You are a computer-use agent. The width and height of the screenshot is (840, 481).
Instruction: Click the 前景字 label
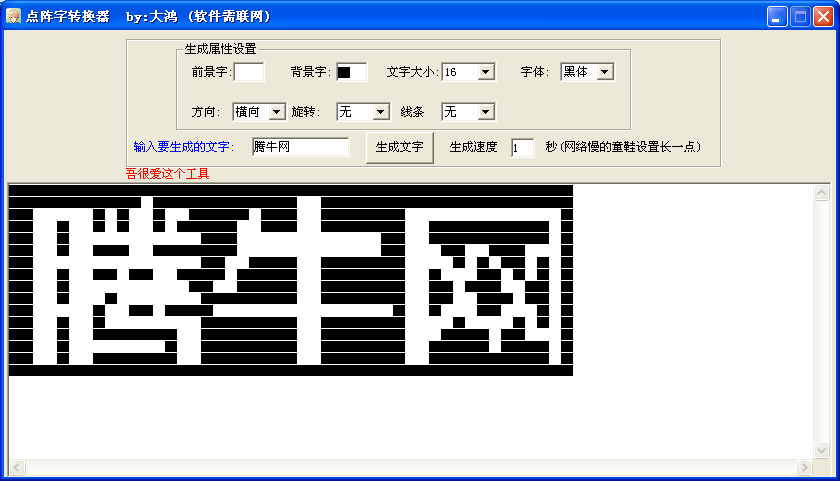tap(212, 72)
